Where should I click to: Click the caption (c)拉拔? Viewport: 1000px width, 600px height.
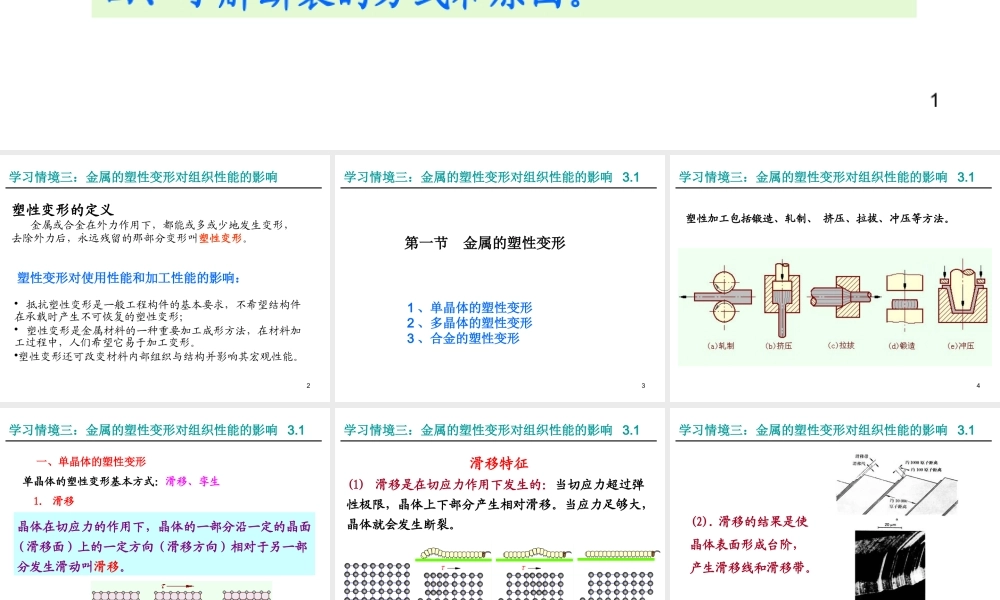[x=841, y=345]
